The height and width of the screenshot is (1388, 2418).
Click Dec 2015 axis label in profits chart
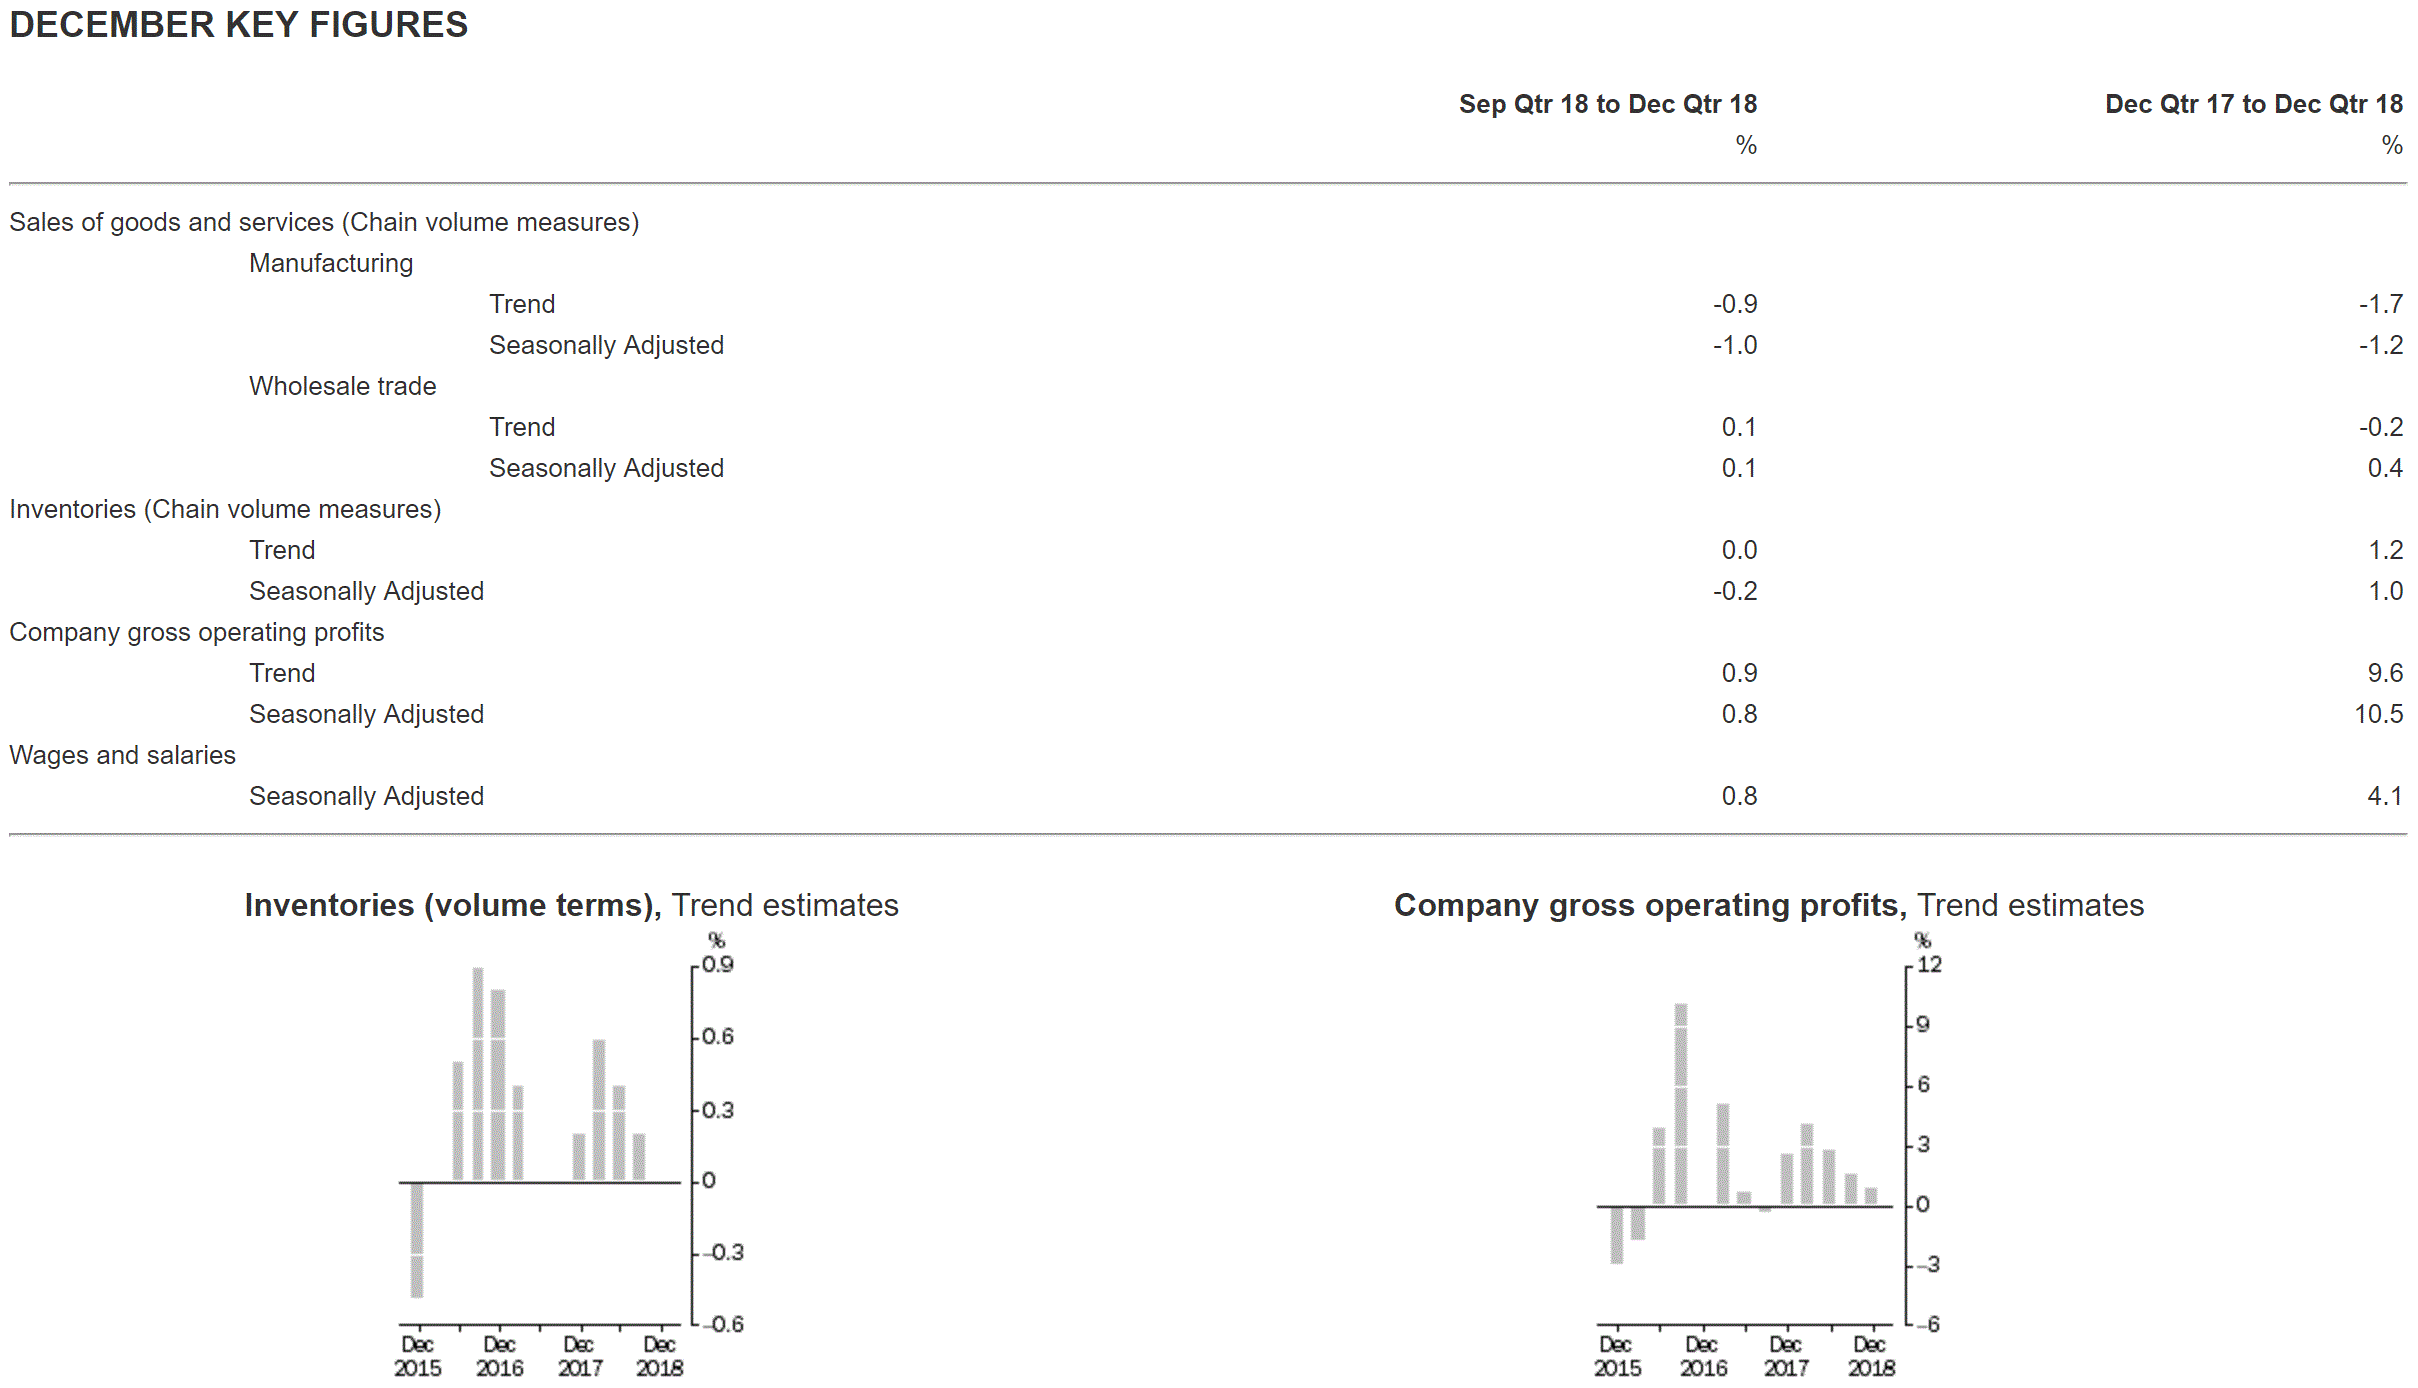[1617, 1356]
